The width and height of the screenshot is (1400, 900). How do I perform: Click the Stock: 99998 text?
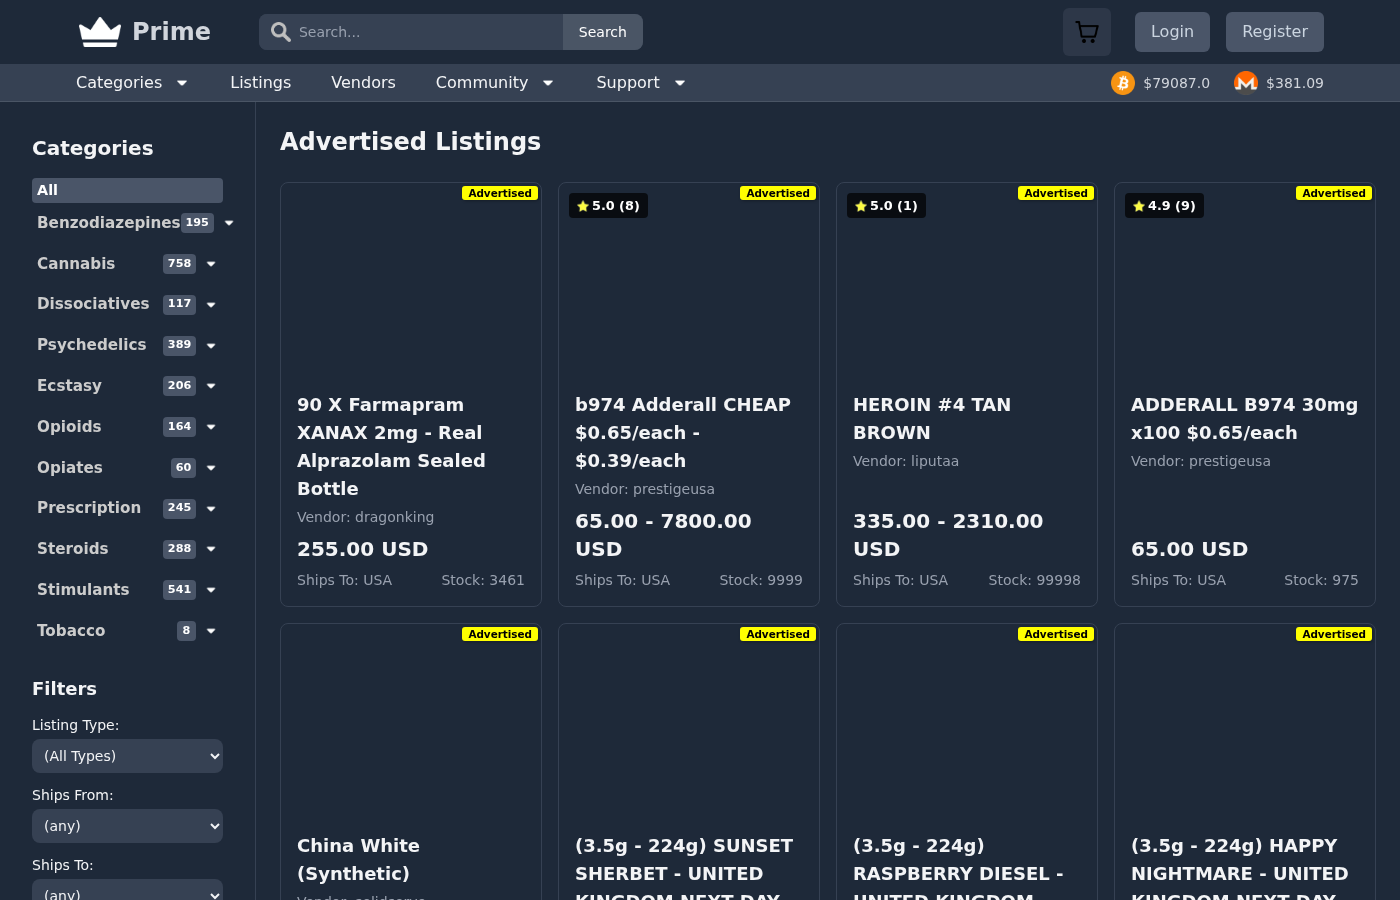coord(1034,580)
